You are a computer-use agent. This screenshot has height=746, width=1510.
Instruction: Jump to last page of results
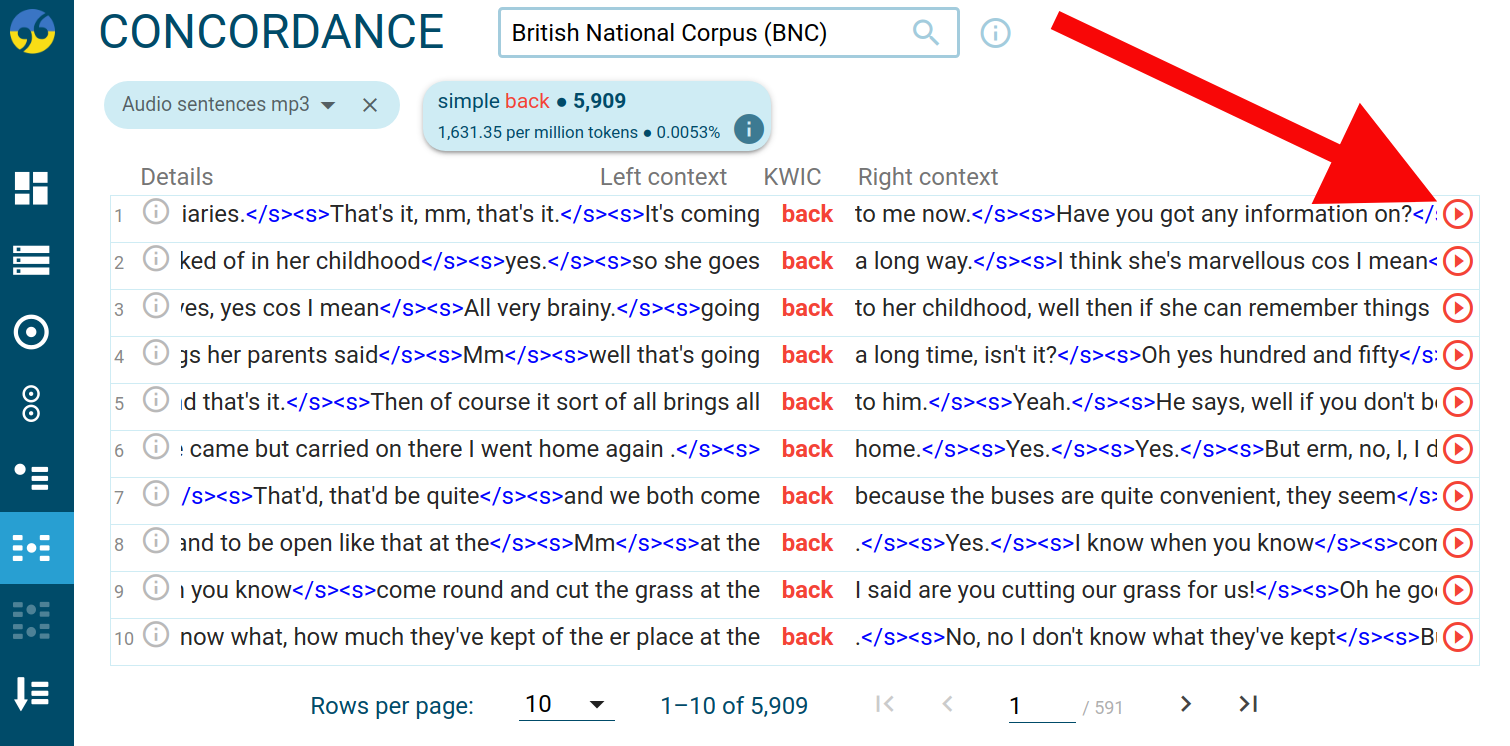click(x=1248, y=704)
